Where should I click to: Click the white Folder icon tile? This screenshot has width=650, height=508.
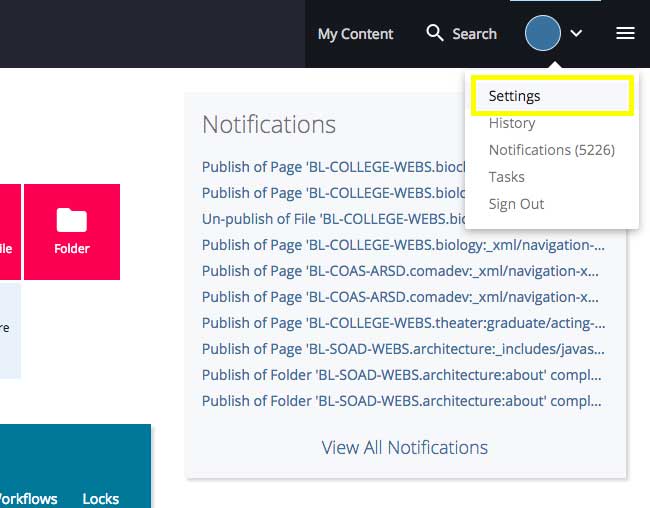coord(72,231)
